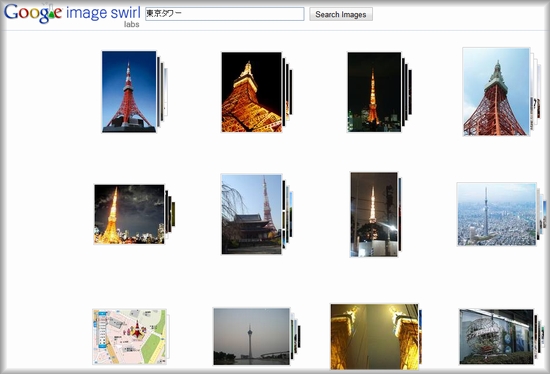Open red tower against deep blue sky thumbnail
Screen dimensions: 550x374
coord(129,92)
